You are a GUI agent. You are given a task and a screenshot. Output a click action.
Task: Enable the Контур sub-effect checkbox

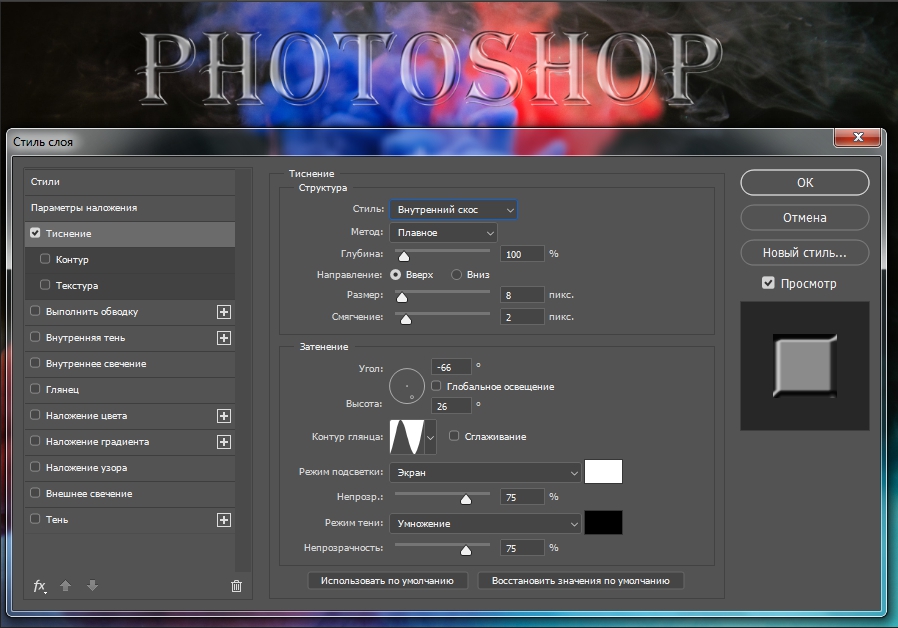click(45, 259)
